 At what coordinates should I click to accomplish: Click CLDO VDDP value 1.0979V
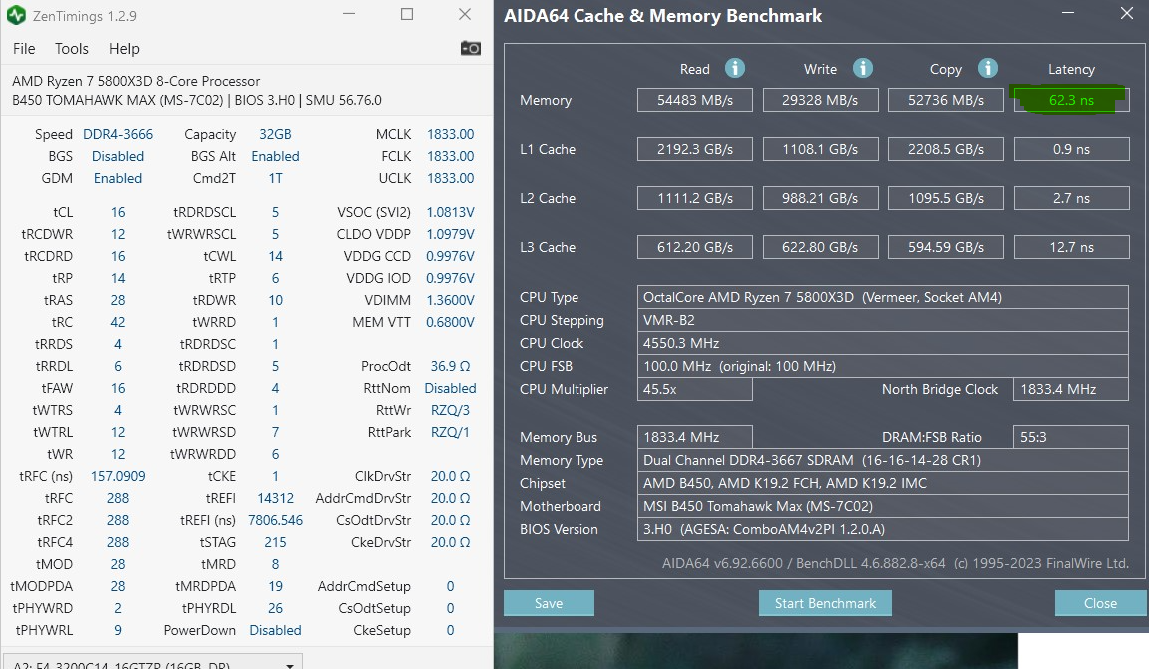tap(451, 234)
